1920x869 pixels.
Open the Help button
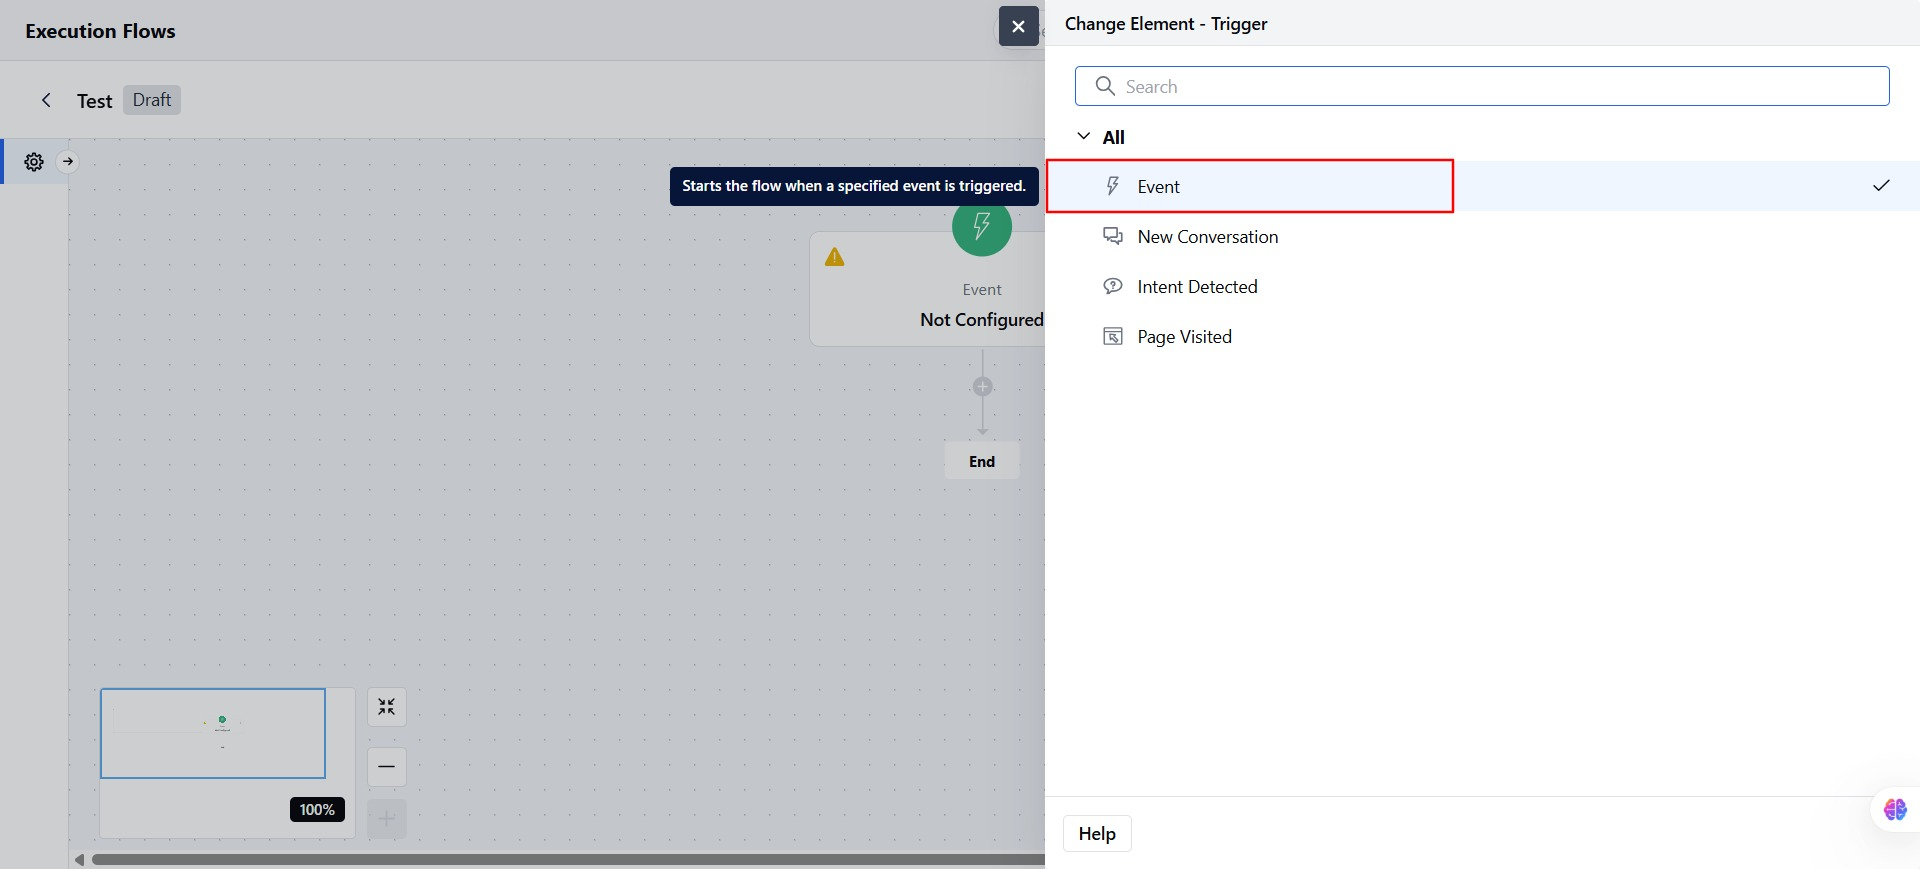click(1097, 834)
